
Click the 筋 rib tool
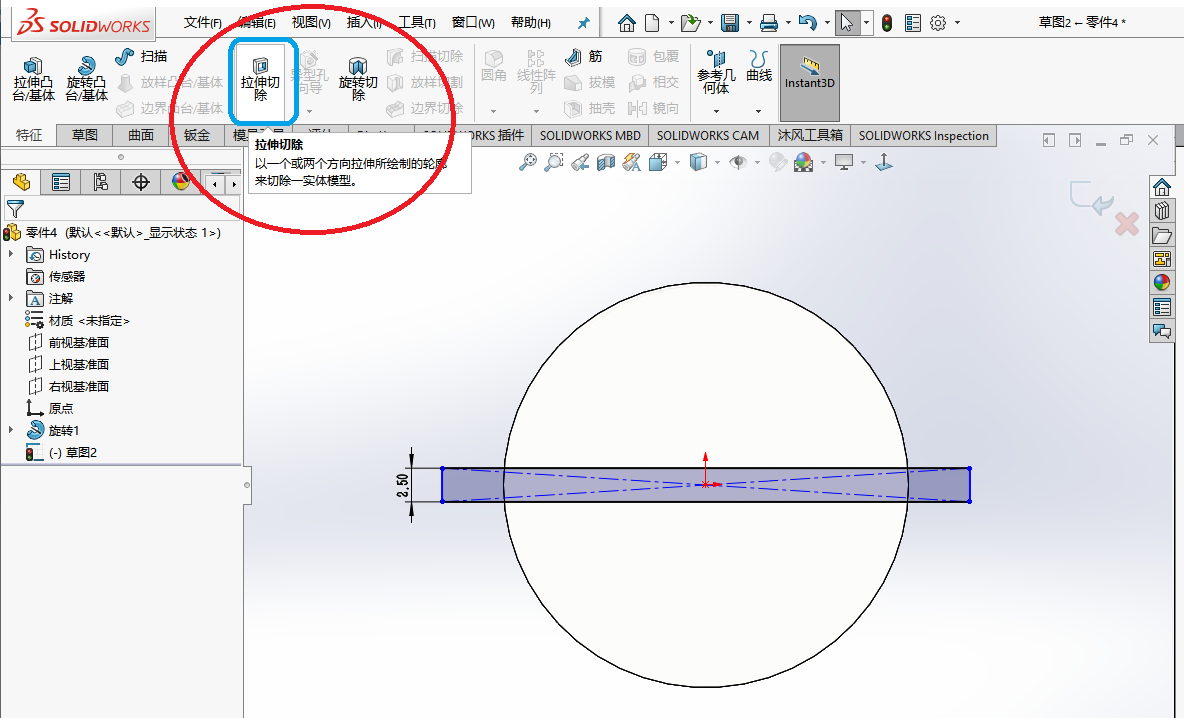click(584, 56)
